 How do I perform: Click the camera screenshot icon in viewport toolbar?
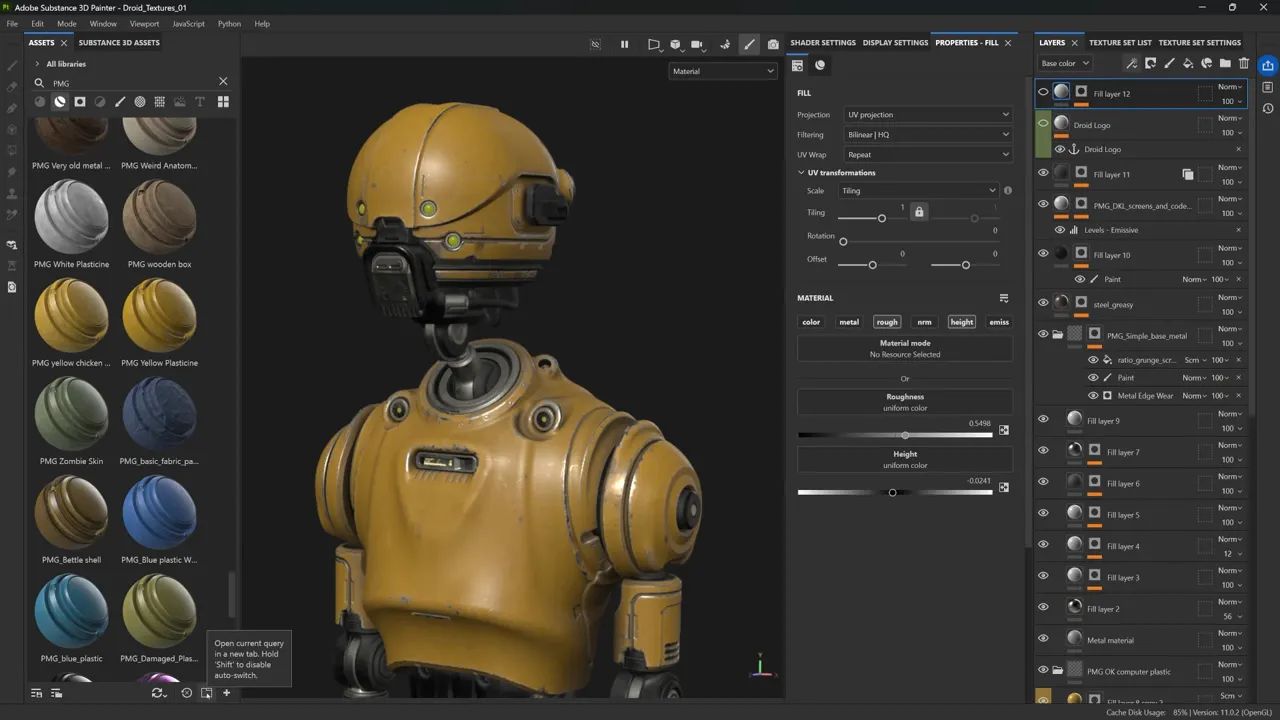(773, 44)
